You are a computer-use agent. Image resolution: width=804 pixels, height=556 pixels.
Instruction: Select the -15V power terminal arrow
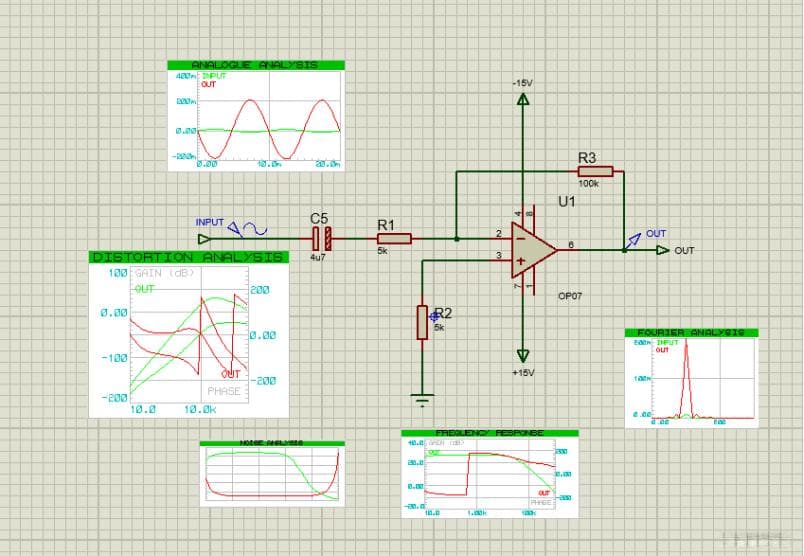522,99
